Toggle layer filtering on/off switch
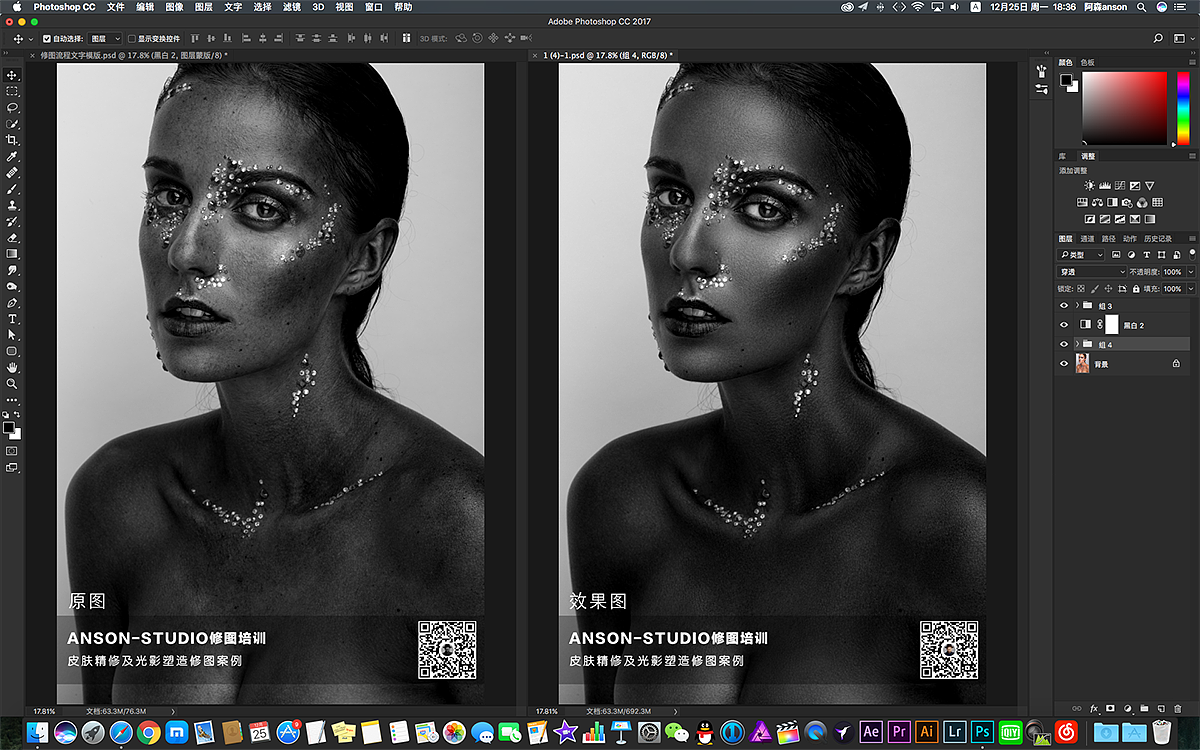Image resolution: width=1200 pixels, height=750 pixels. pyautogui.click(x=1193, y=255)
